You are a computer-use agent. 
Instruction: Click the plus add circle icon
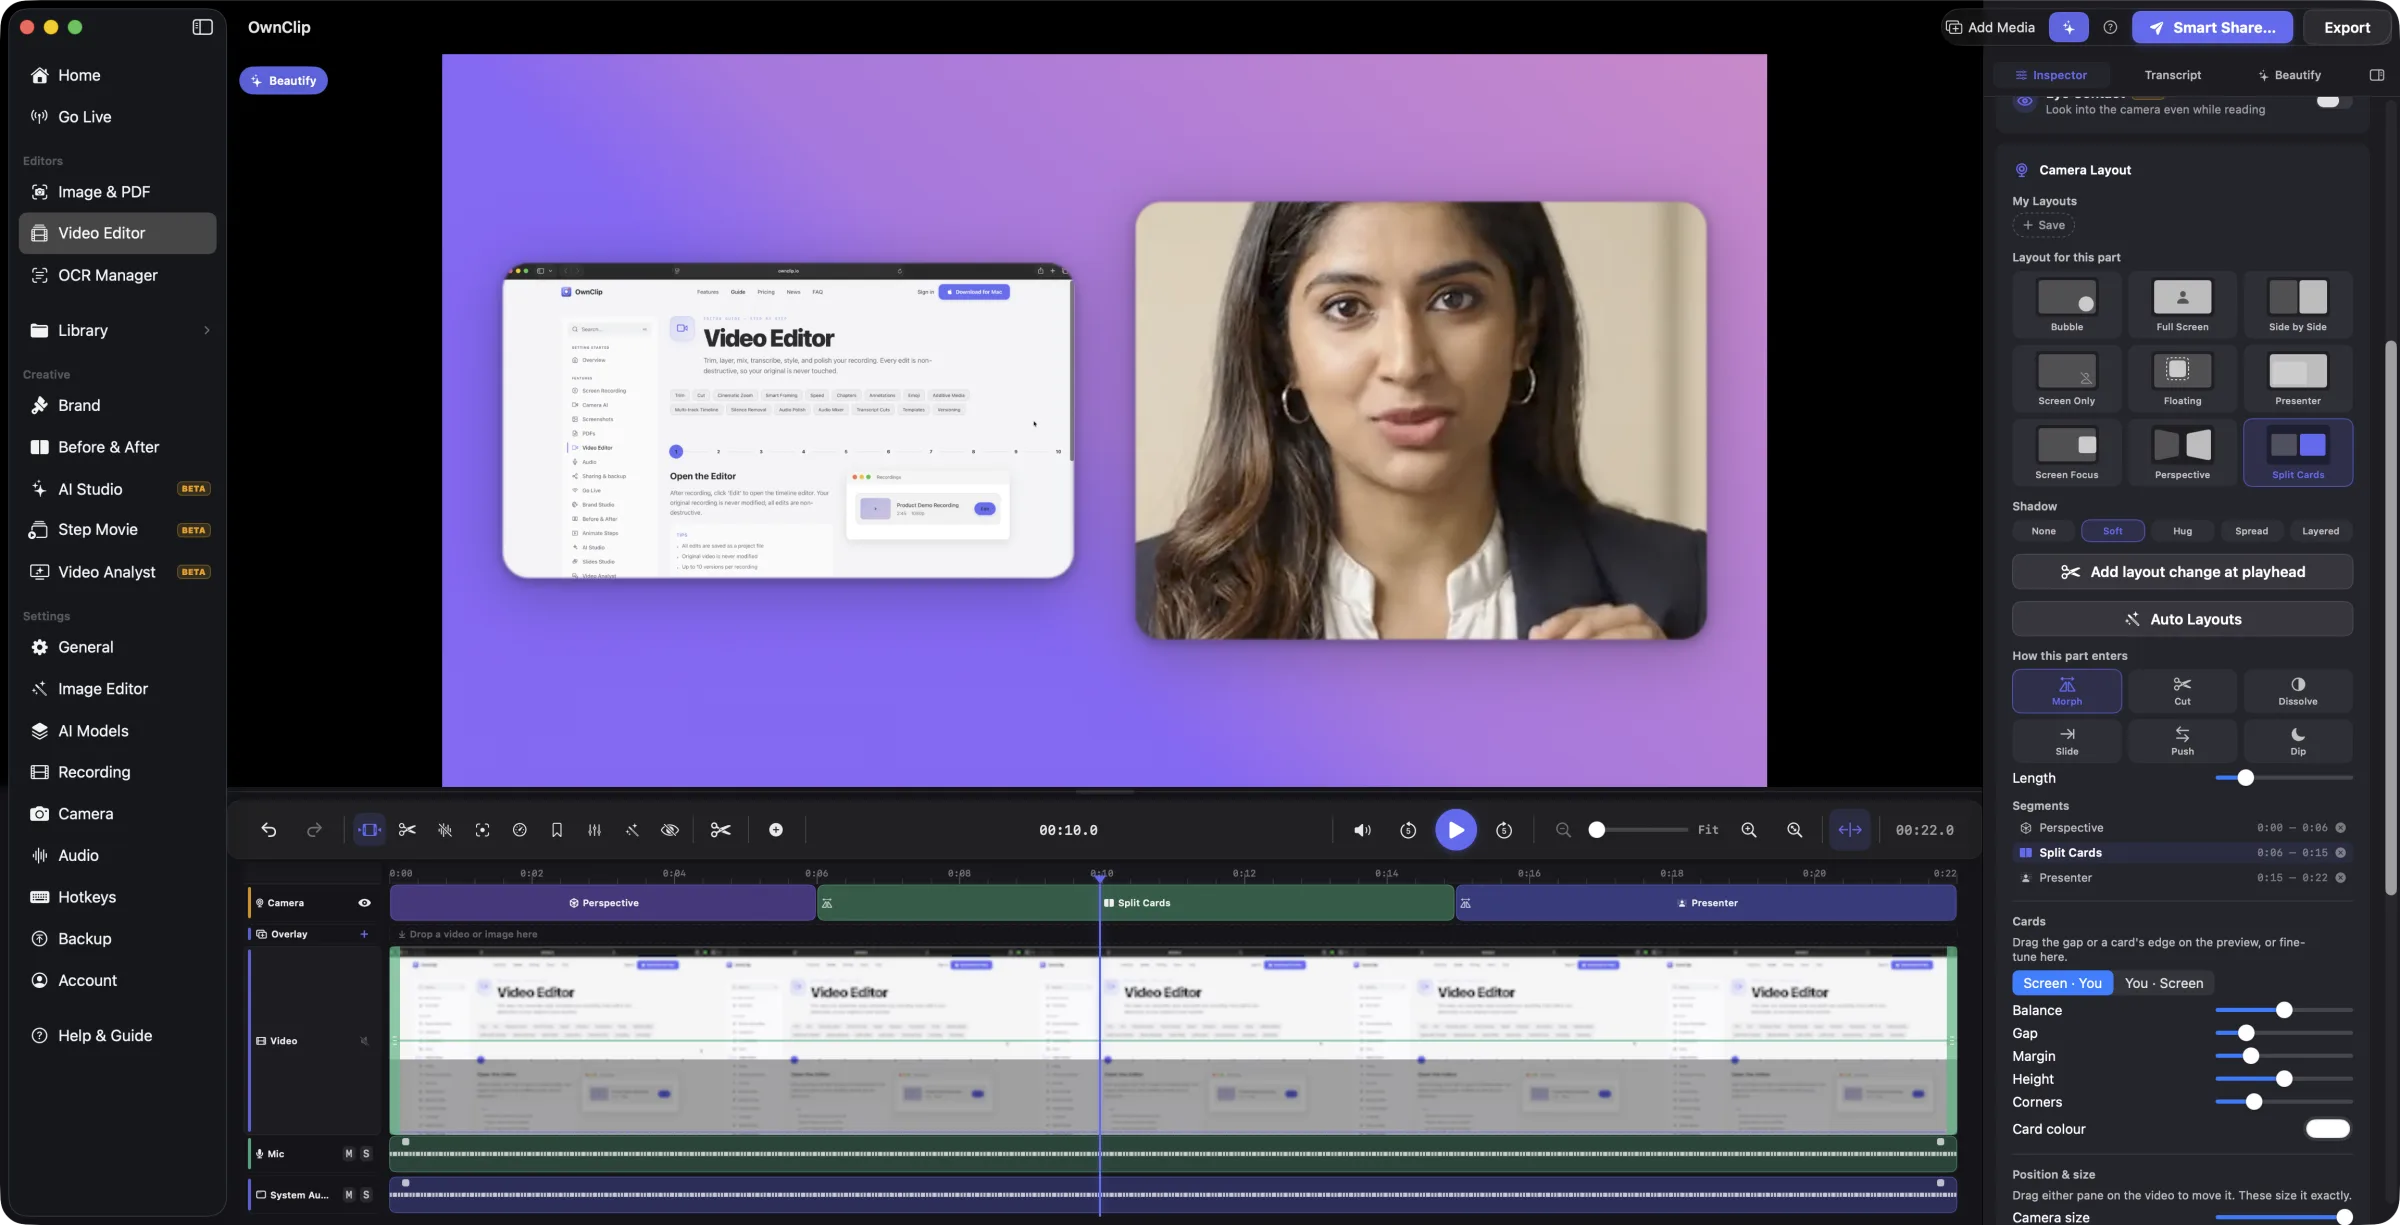click(x=776, y=830)
